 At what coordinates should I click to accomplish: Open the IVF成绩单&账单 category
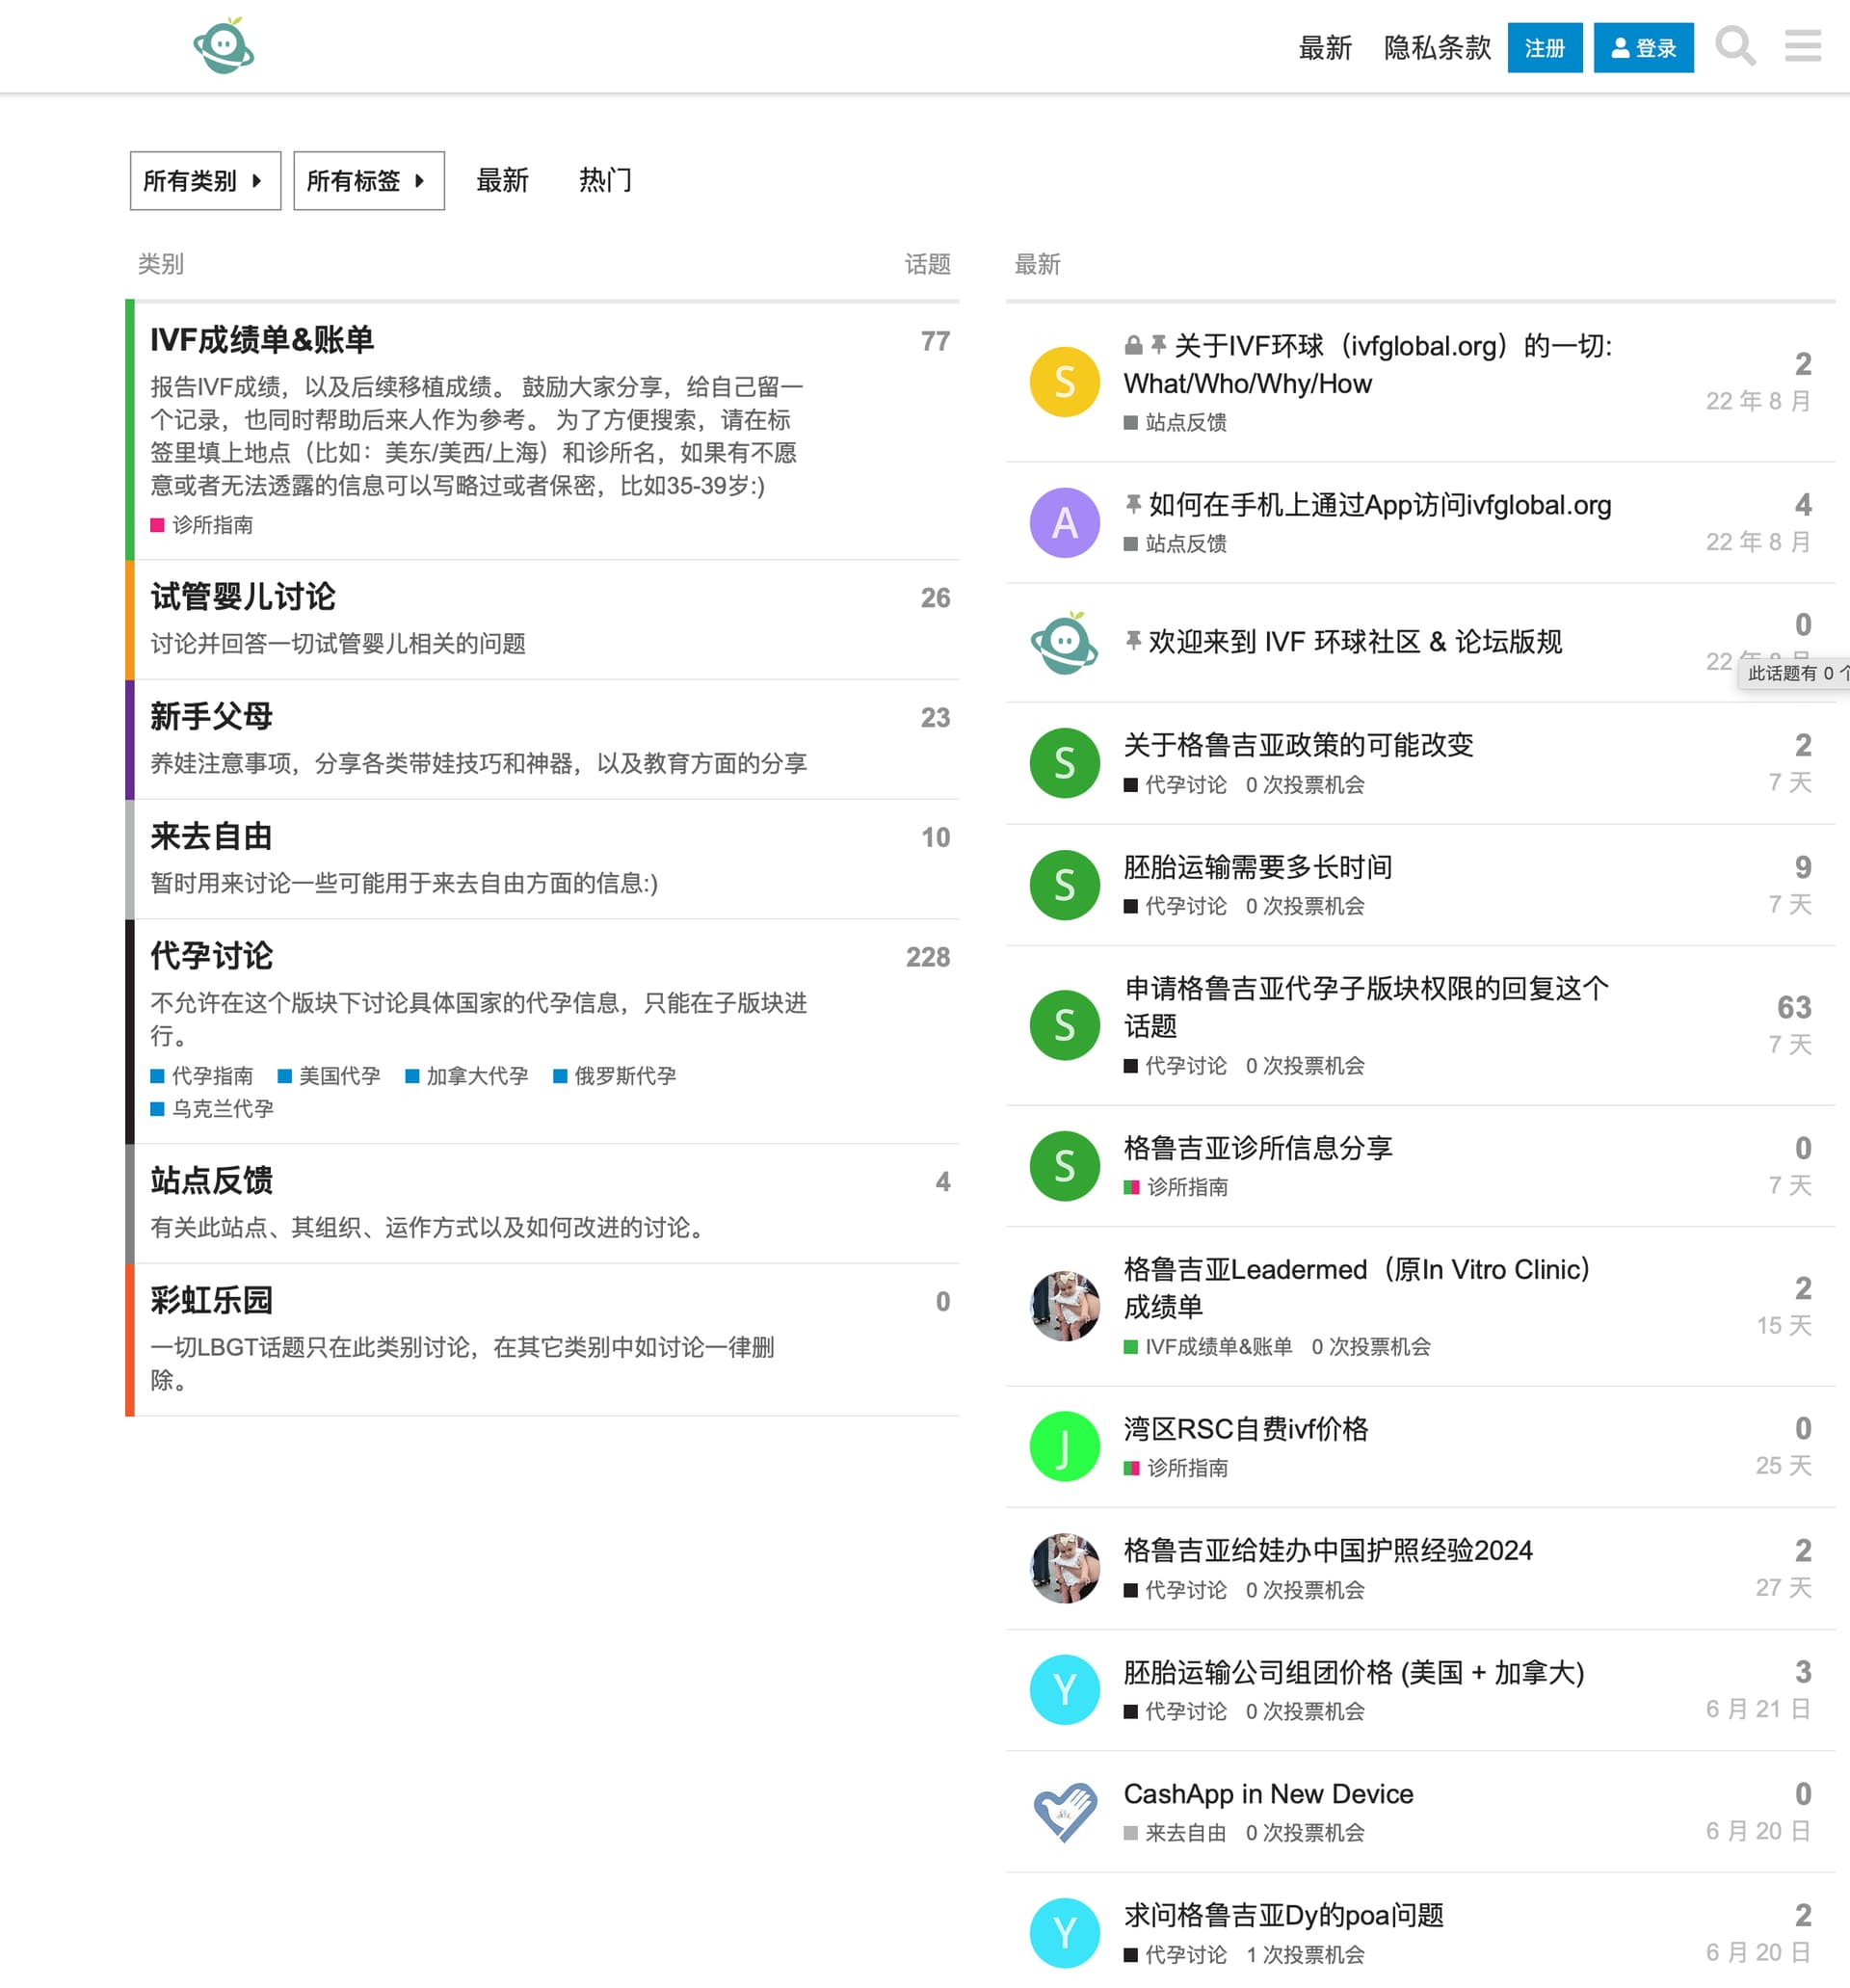click(x=262, y=340)
